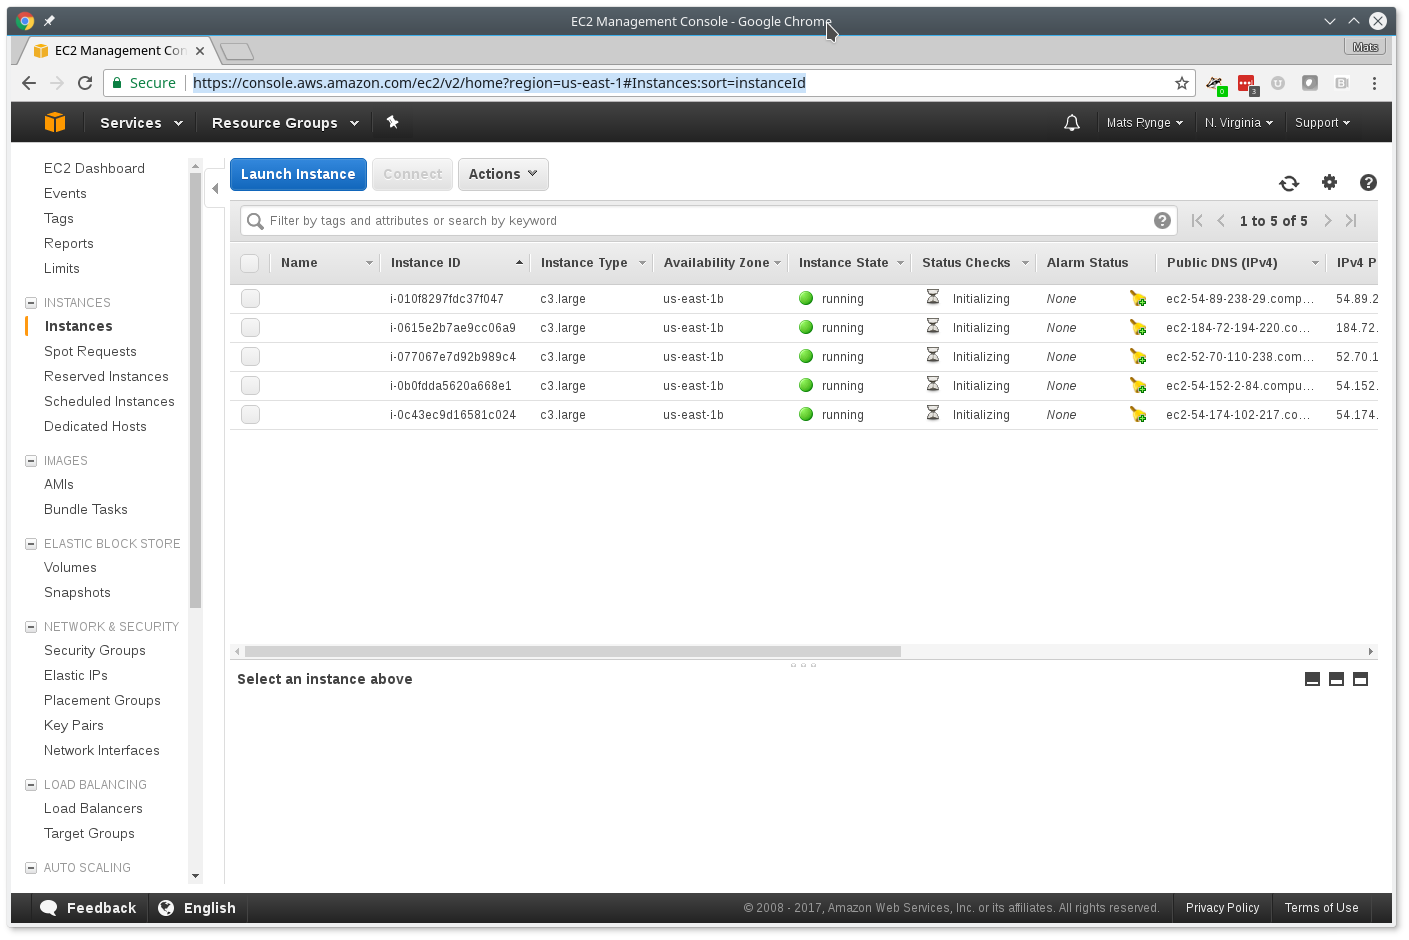Open the Chrome three-dot menu

coord(1375,83)
